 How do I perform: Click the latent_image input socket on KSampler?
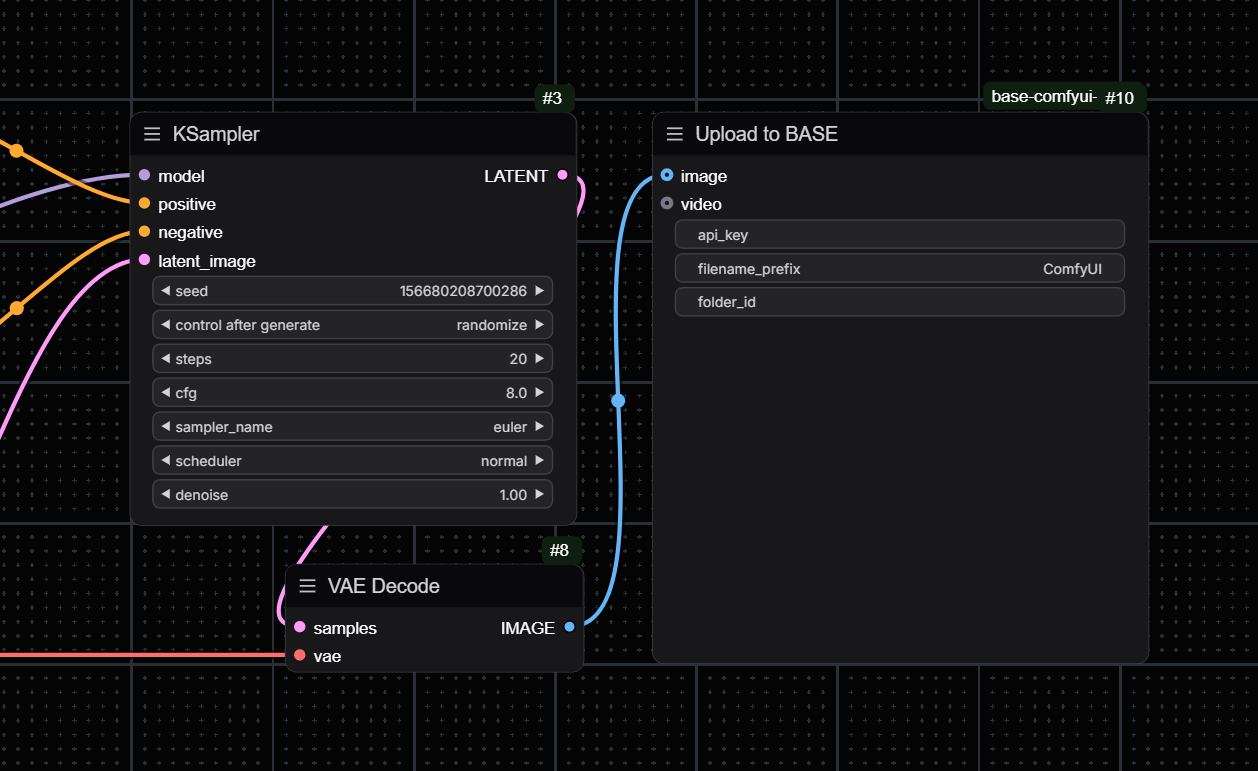tap(144, 260)
